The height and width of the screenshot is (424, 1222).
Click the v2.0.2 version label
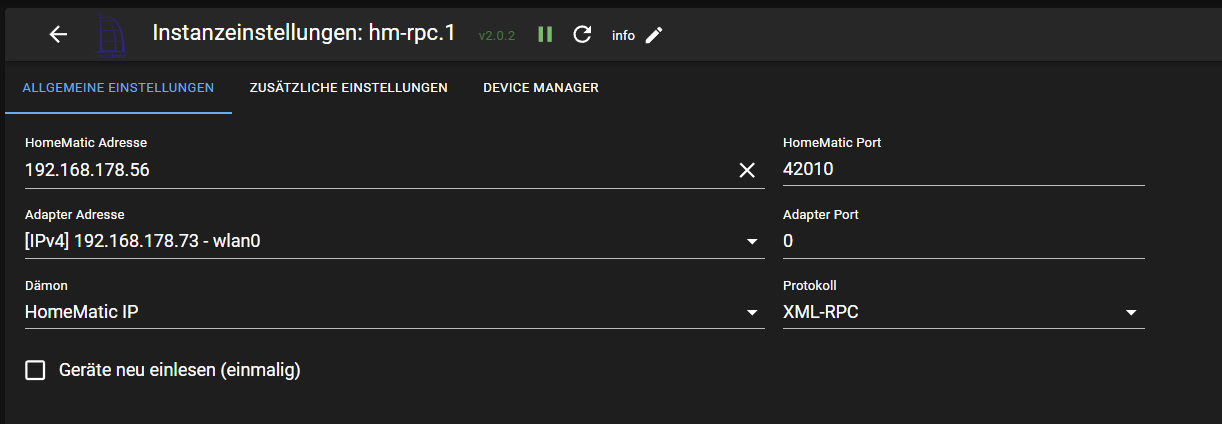[497, 35]
